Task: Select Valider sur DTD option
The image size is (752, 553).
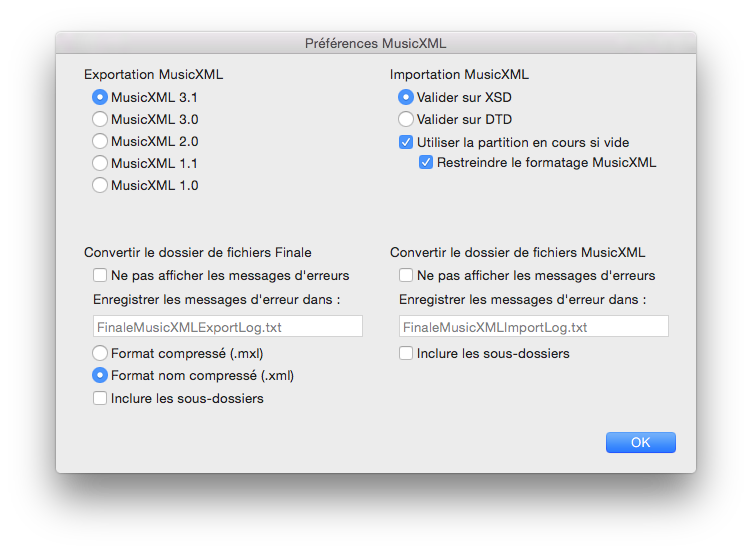Action: coord(406,120)
